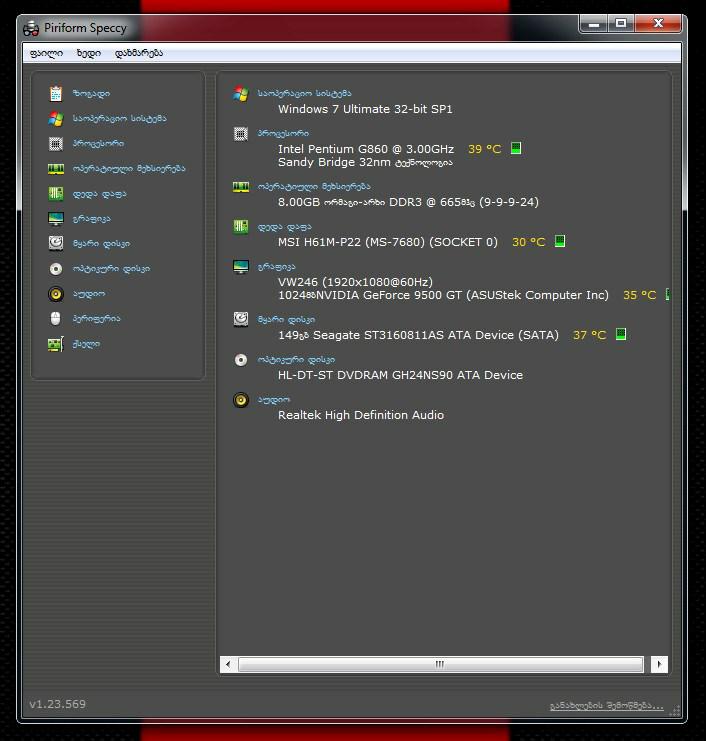The width and height of the screenshot is (706, 741).
Task: Minimize the Piriform Speccy window
Action: (594, 23)
